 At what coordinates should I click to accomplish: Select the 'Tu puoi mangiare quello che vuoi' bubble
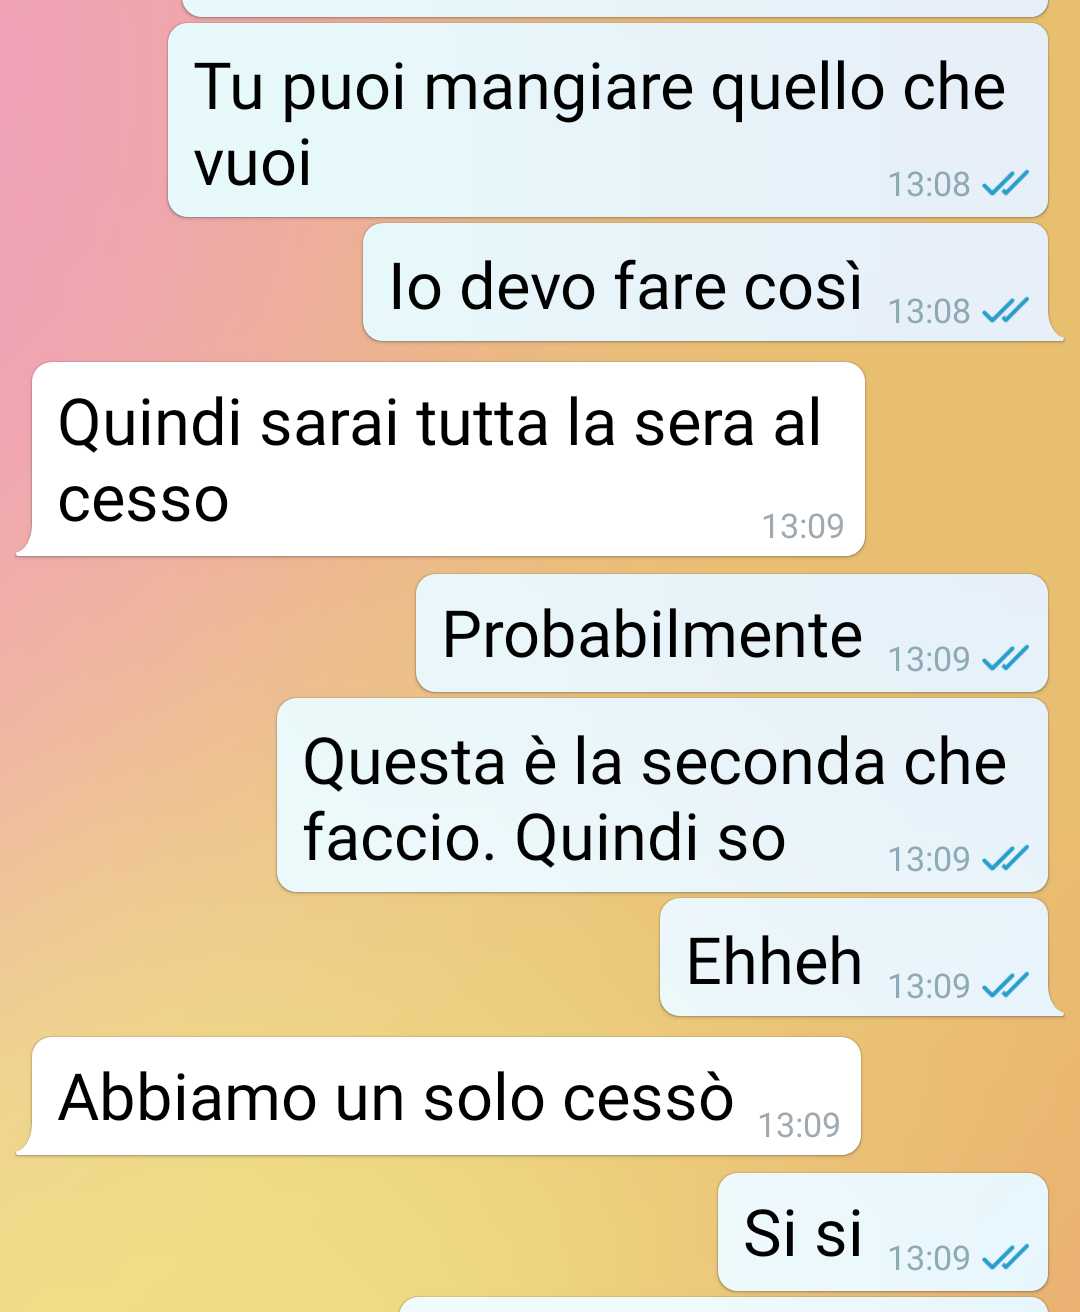coord(608,120)
